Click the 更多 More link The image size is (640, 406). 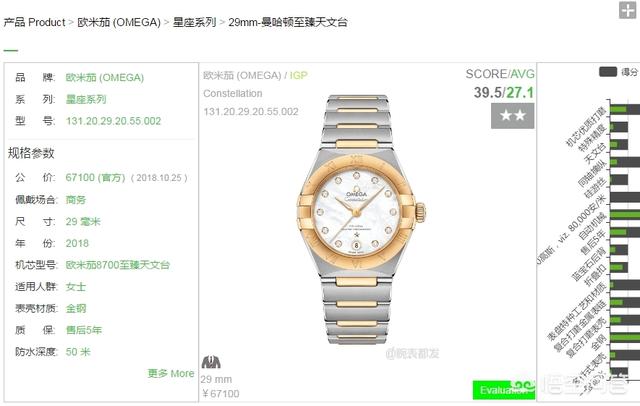click(x=171, y=373)
